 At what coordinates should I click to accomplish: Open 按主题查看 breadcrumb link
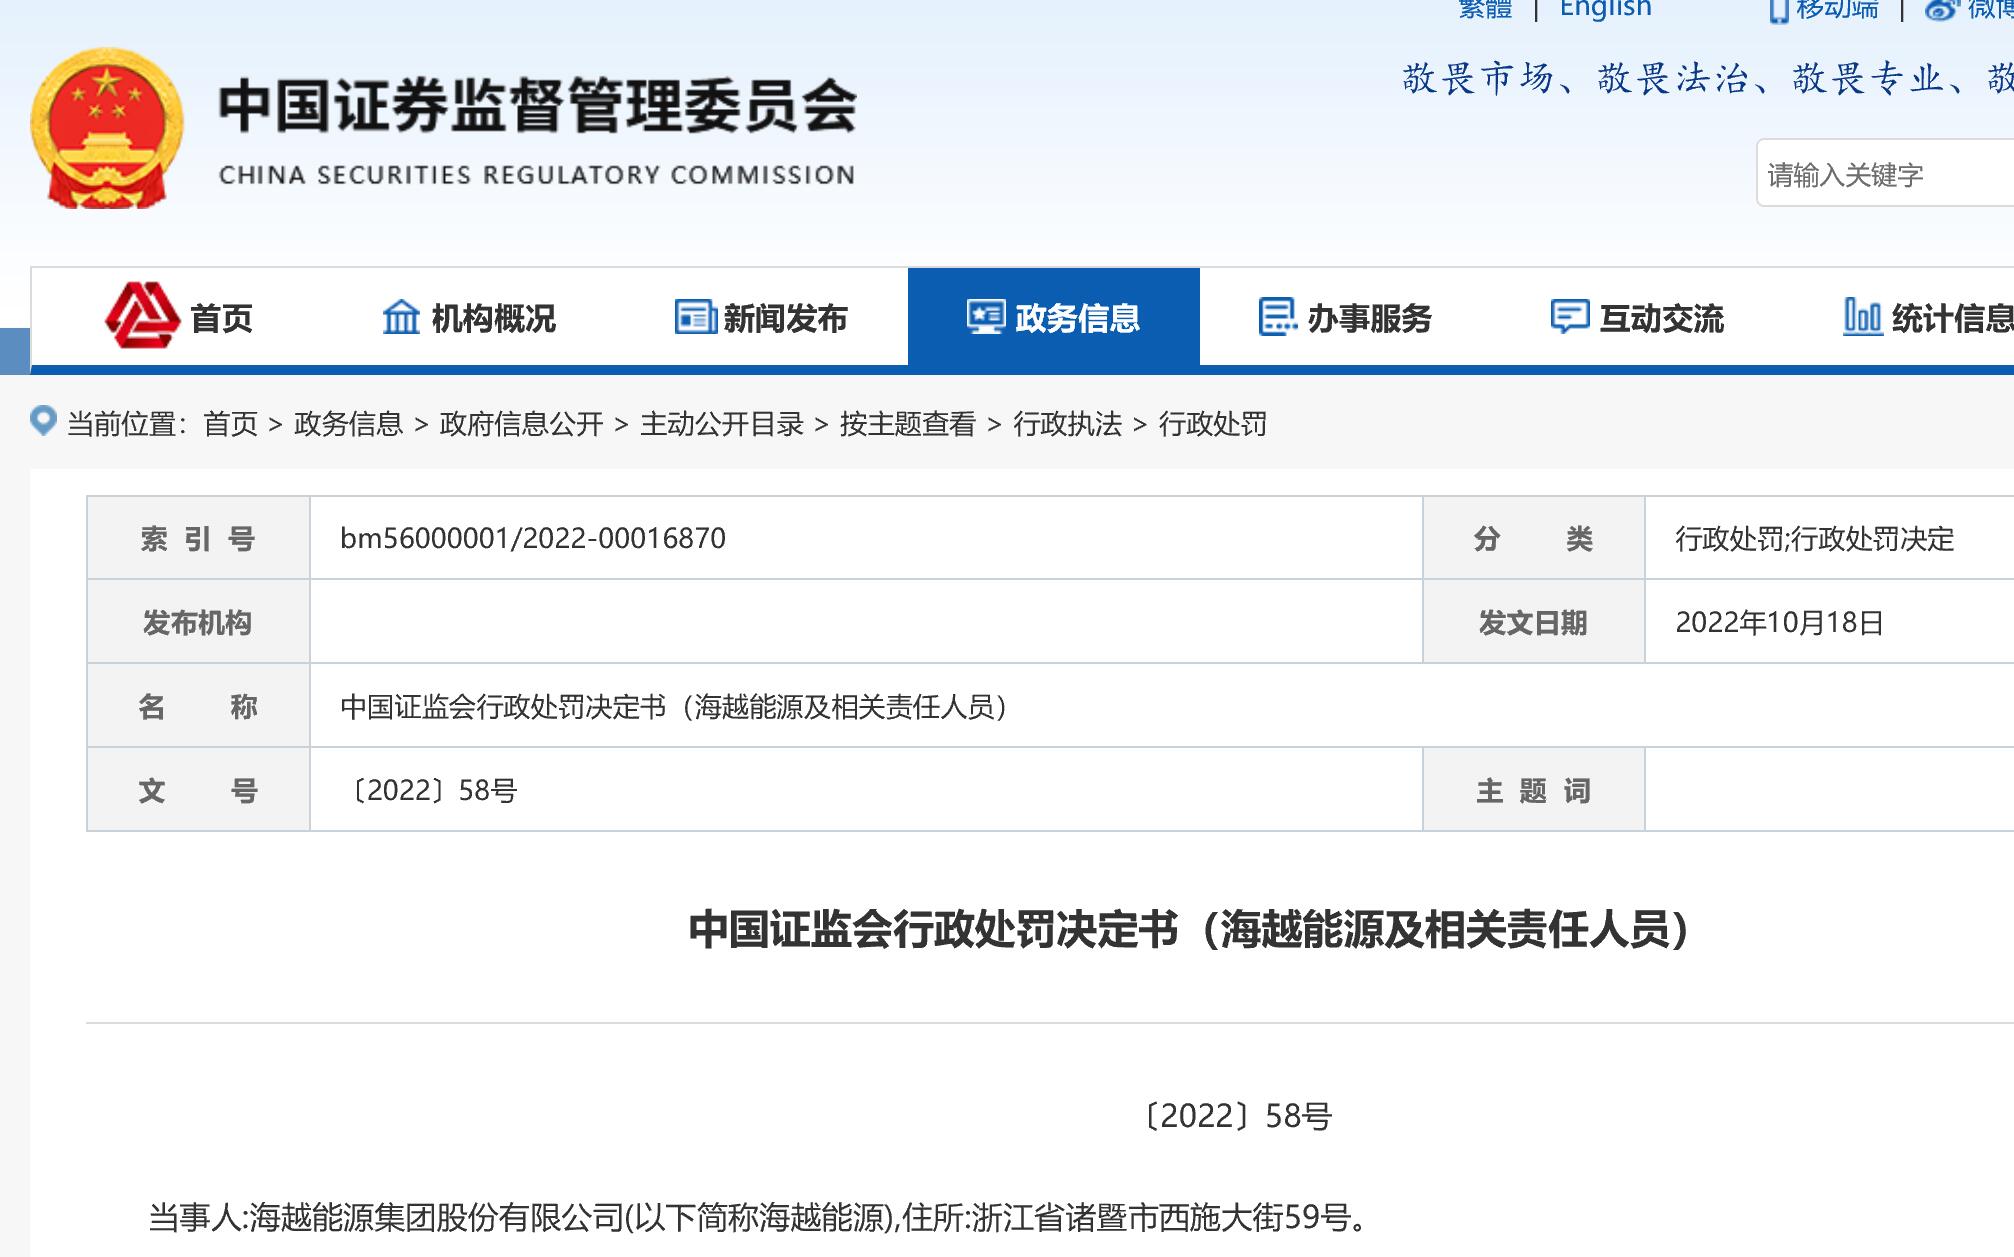point(907,424)
